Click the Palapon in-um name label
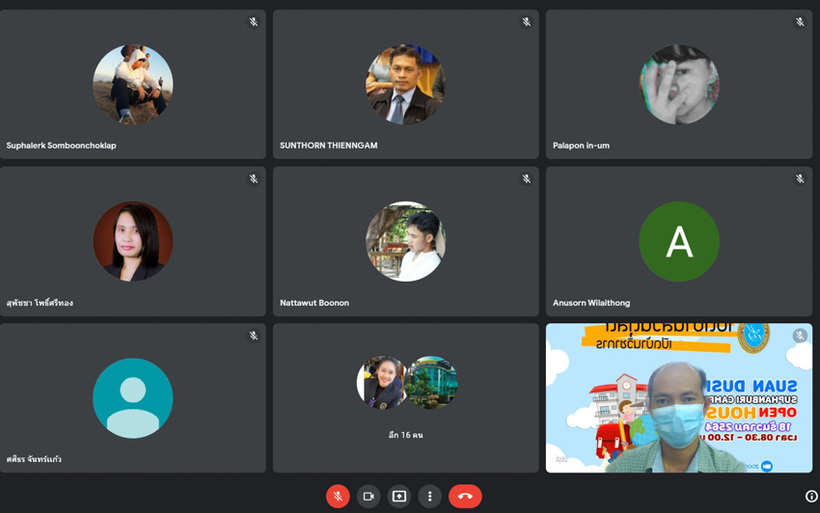This screenshot has height=513, width=820. [x=581, y=146]
